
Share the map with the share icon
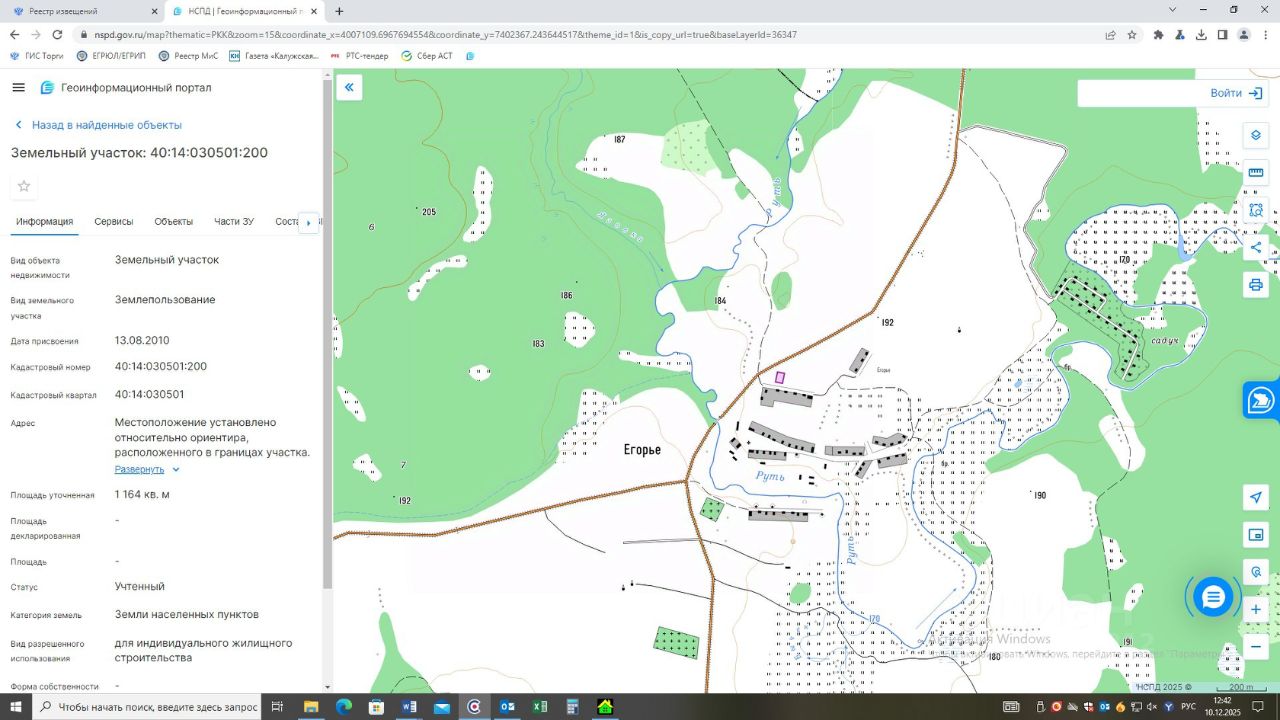click(1256, 248)
